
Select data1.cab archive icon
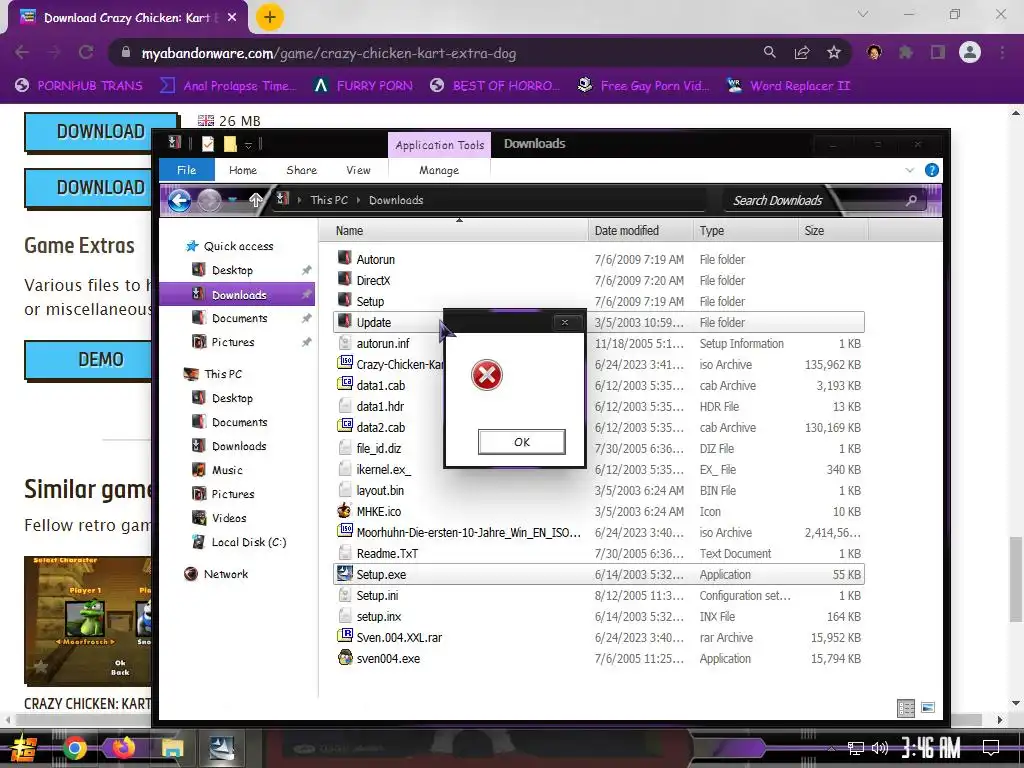pyautogui.click(x=345, y=385)
